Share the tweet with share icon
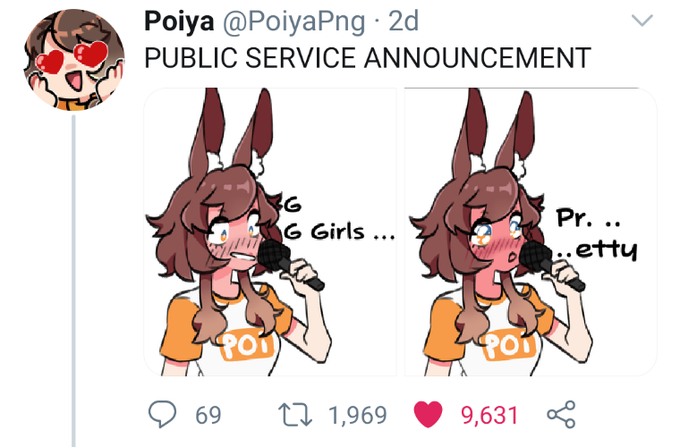Screen dimensions: 680x447 point(561,414)
